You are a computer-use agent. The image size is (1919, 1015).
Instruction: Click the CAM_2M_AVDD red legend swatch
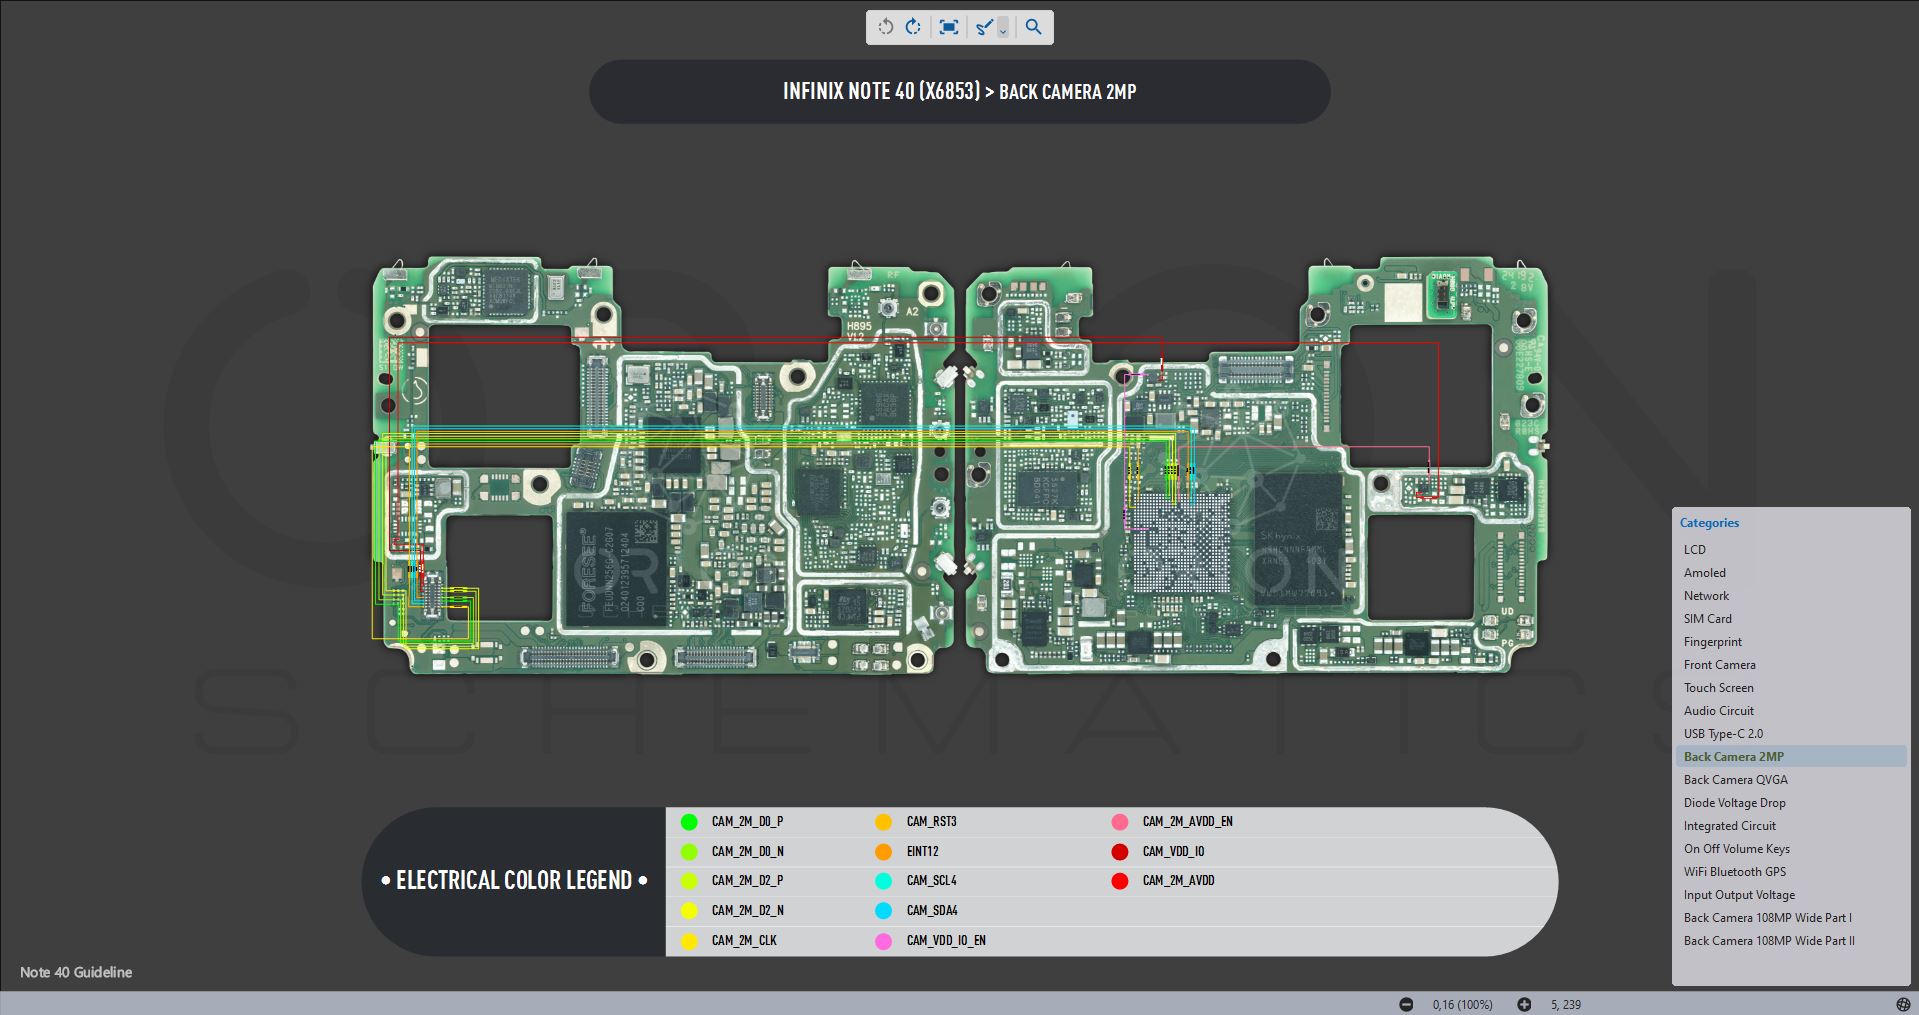(1120, 881)
